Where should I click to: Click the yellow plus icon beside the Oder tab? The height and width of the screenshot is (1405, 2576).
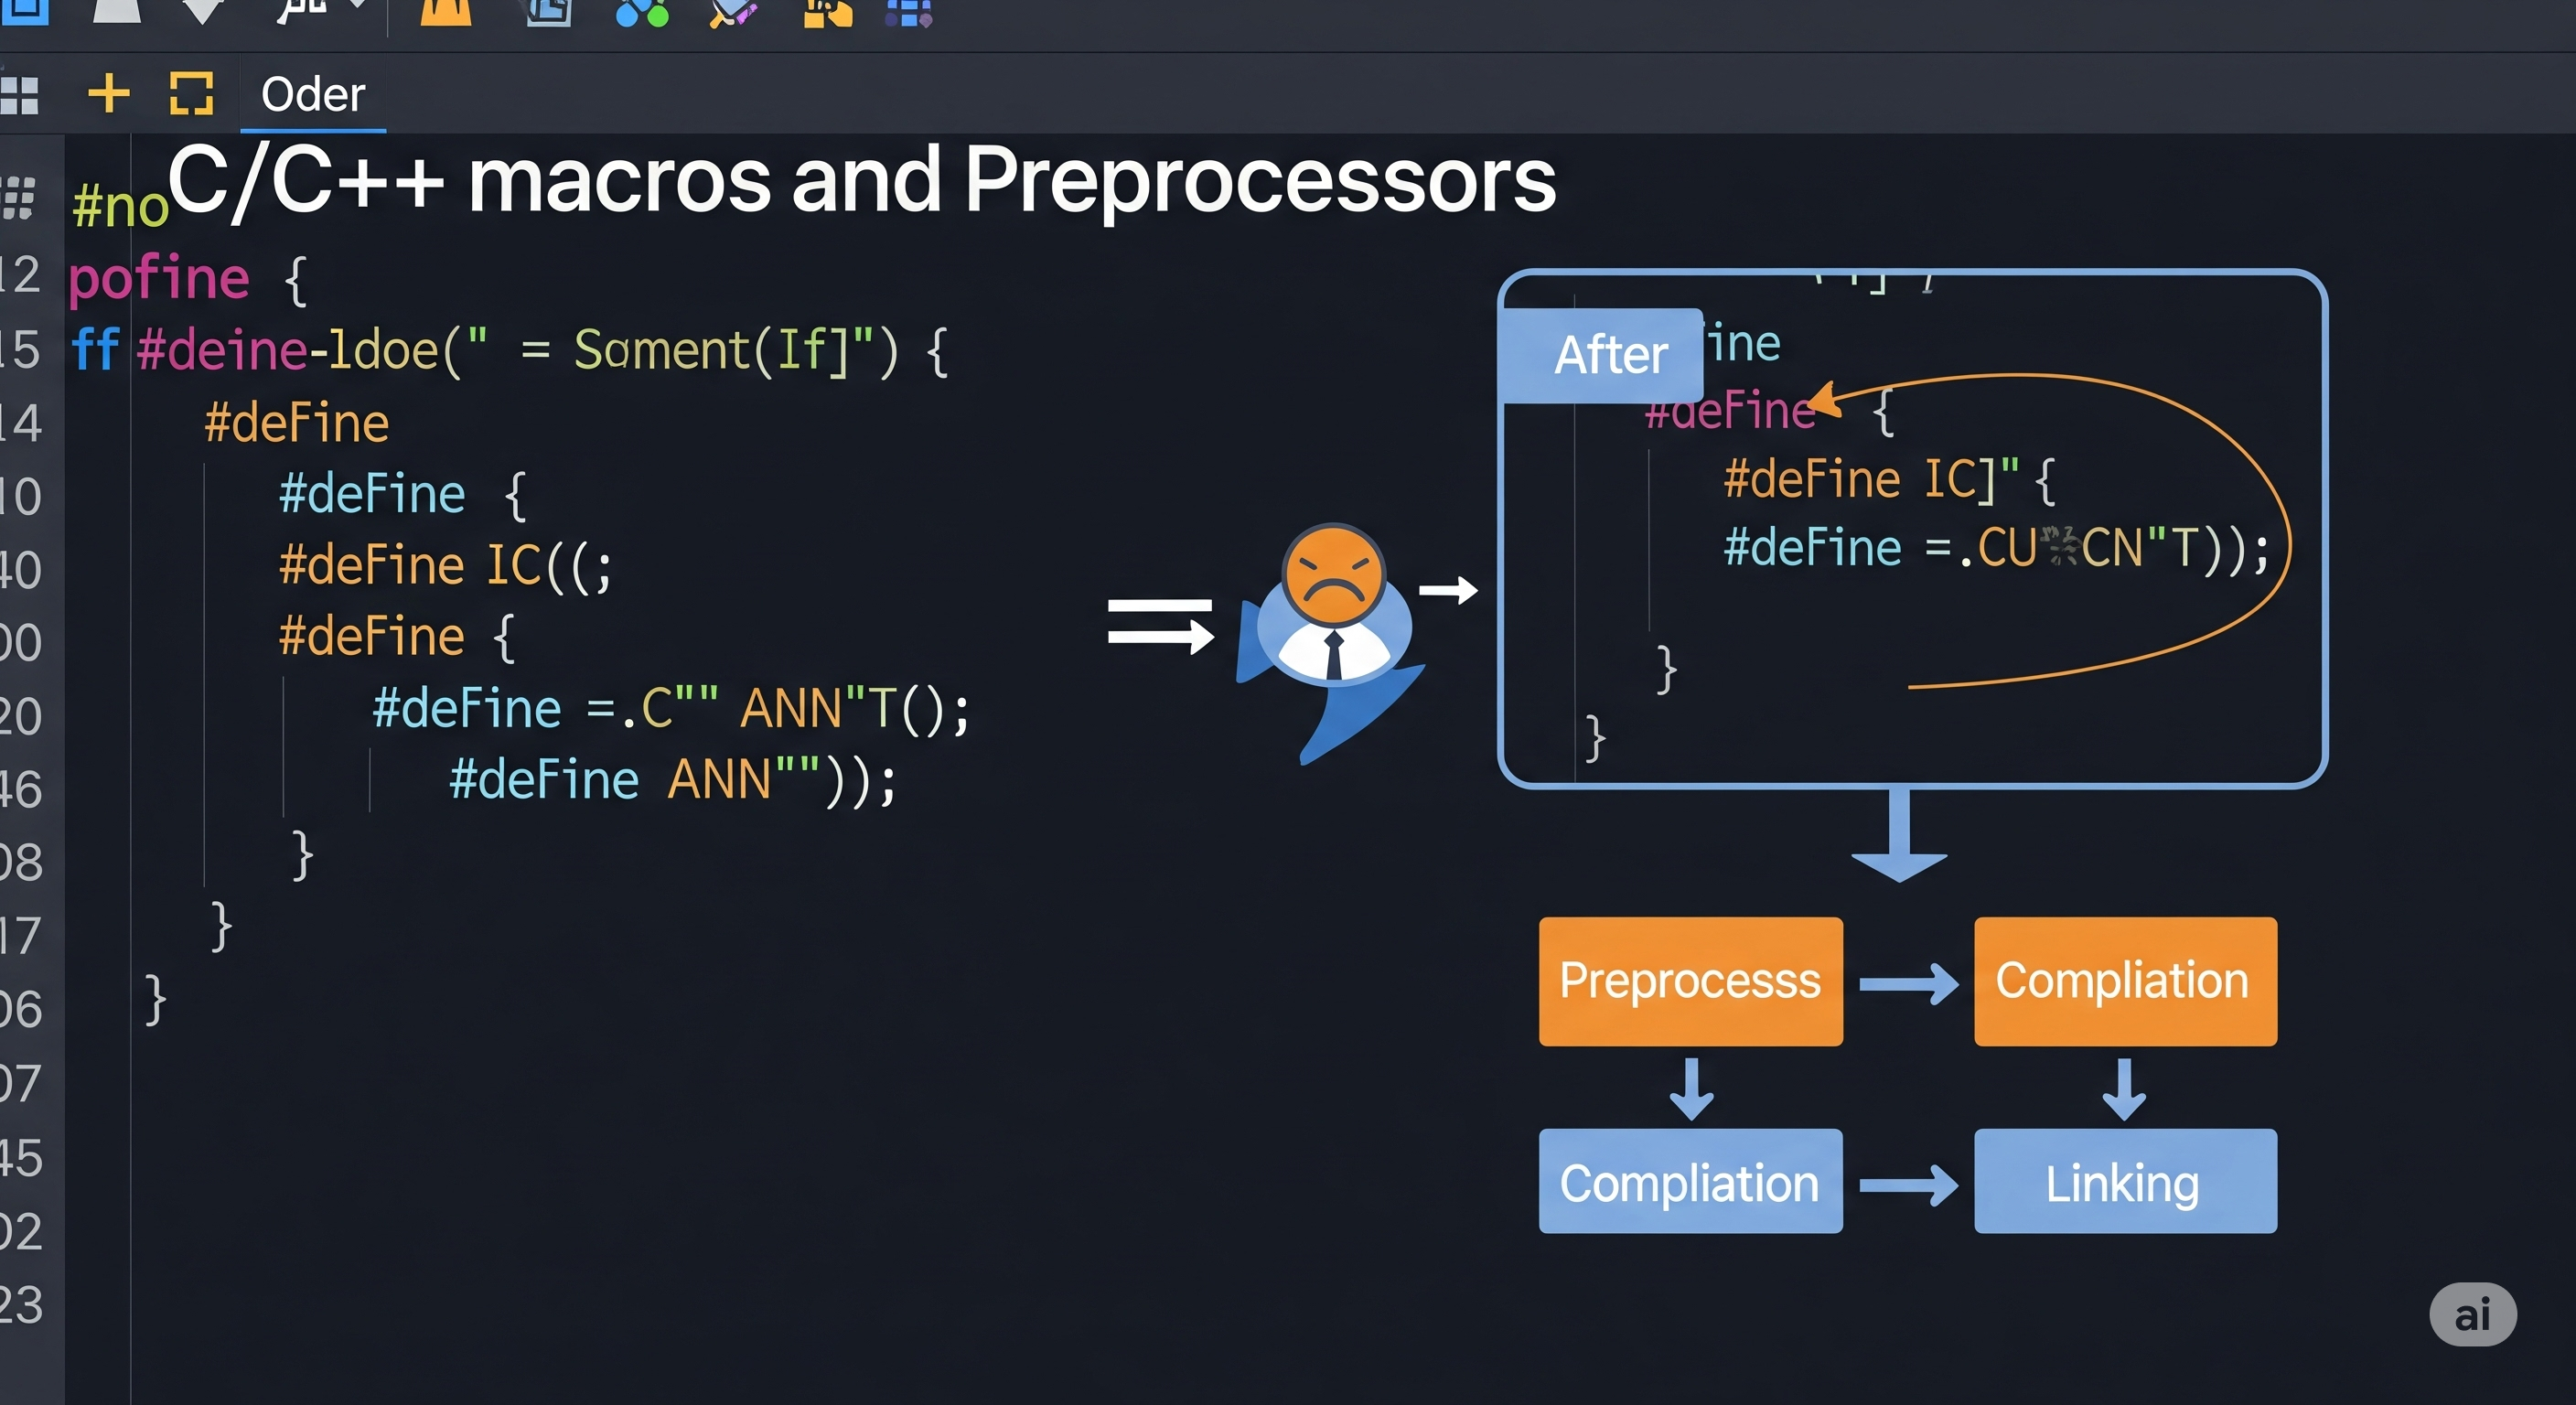(x=109, y=94)
